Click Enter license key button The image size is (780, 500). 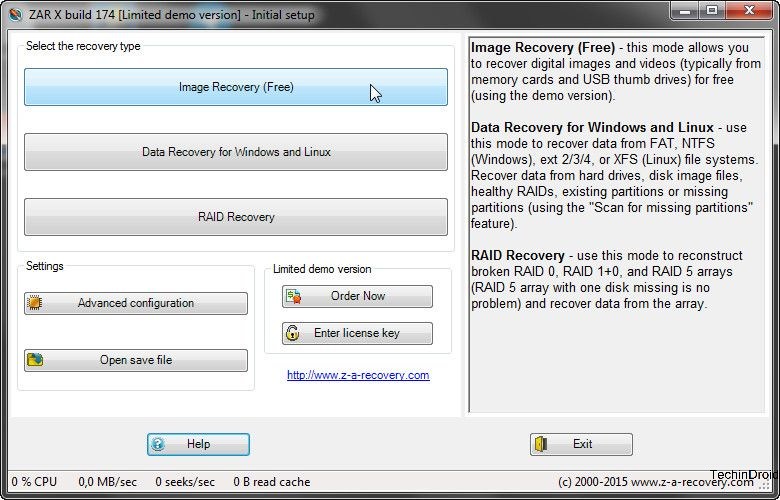[357, 333]
